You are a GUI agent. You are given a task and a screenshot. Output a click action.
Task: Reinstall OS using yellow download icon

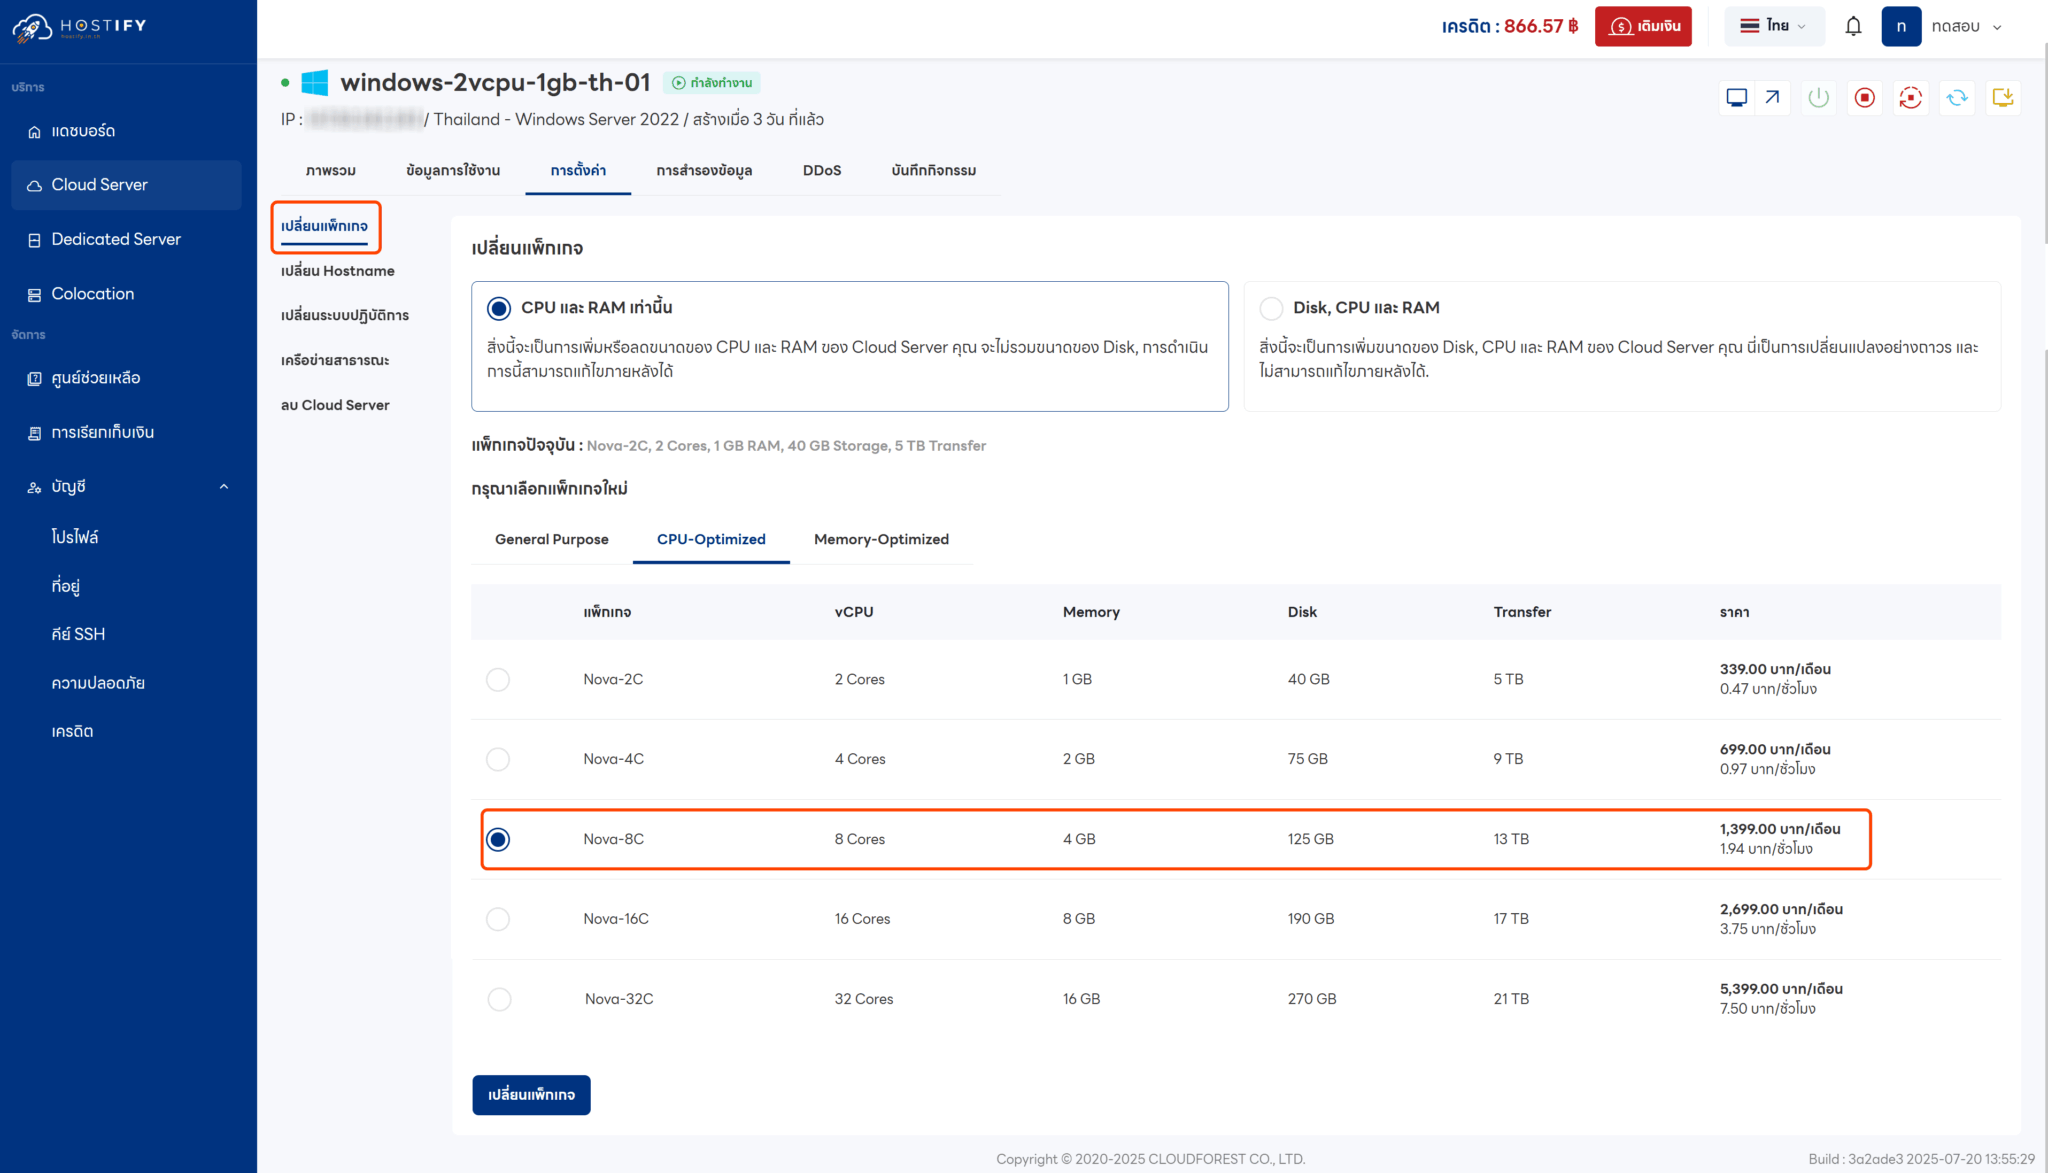click(x=2003, y=97)
